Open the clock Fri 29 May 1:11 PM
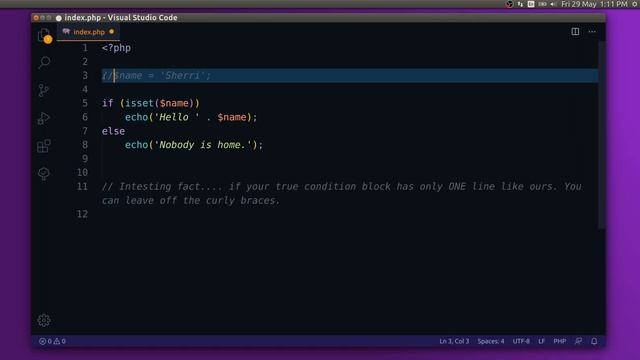The width and height of the screenshot is (640, 360). (594, 4)
